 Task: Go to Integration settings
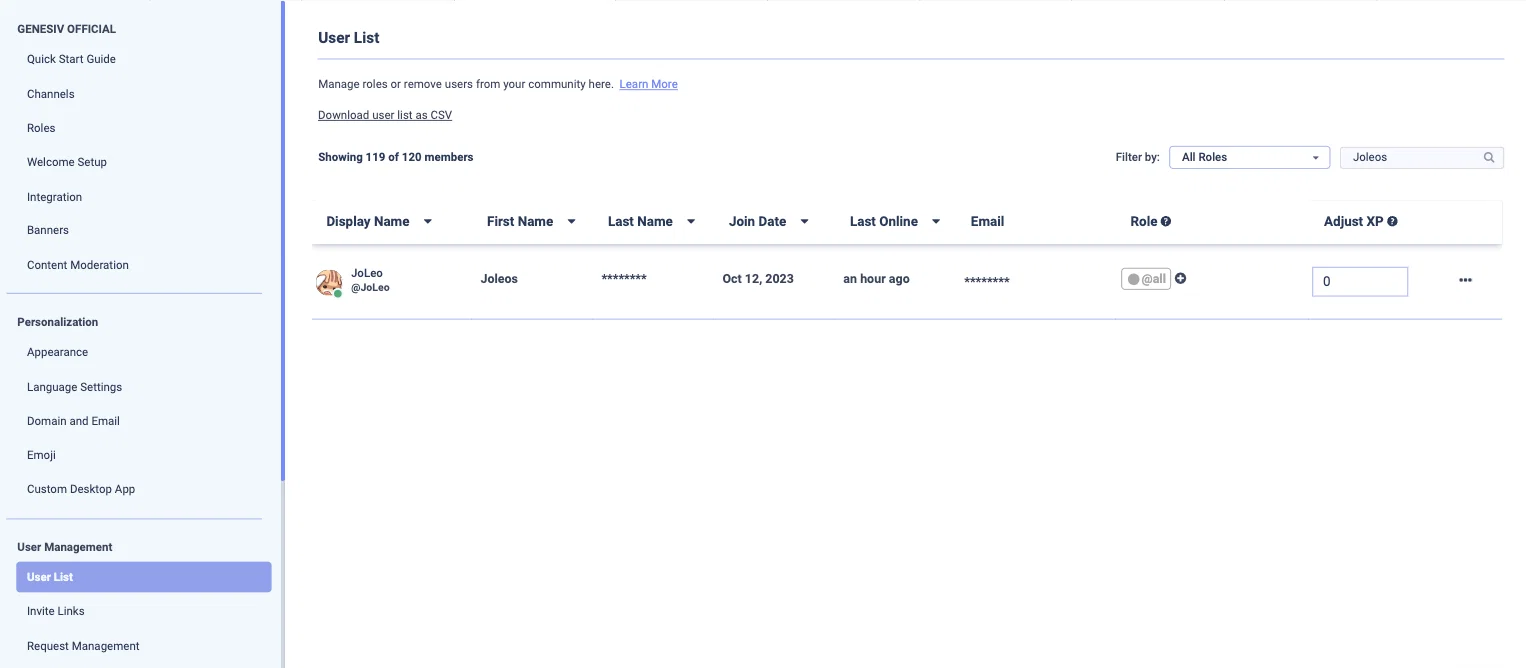pyautogui.click(x=54, y=197)
